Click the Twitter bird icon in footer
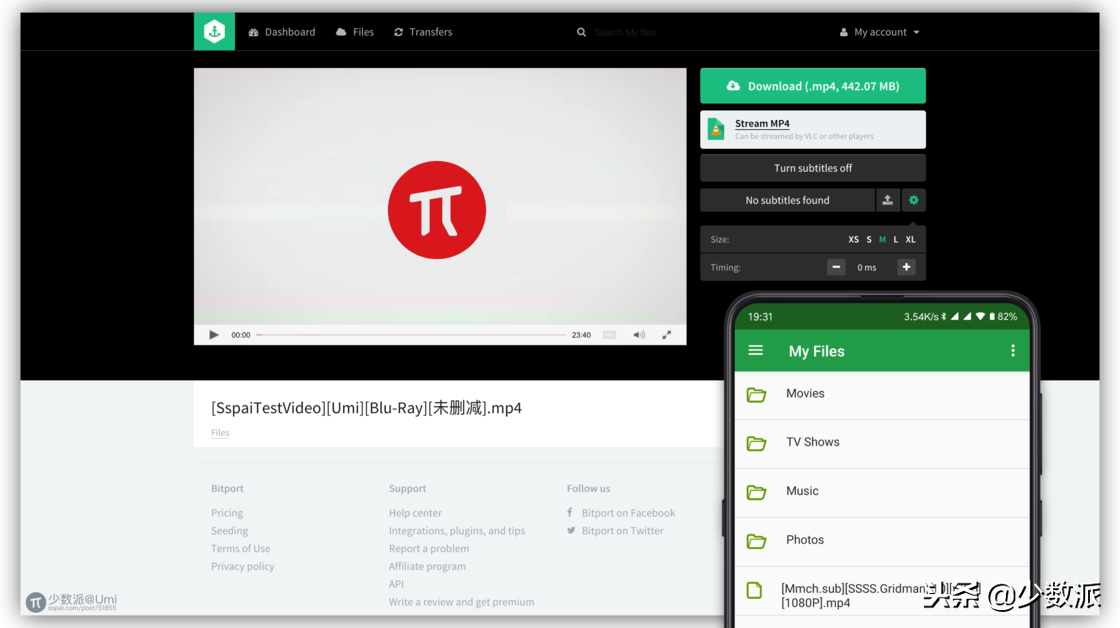 coord(571,530)
